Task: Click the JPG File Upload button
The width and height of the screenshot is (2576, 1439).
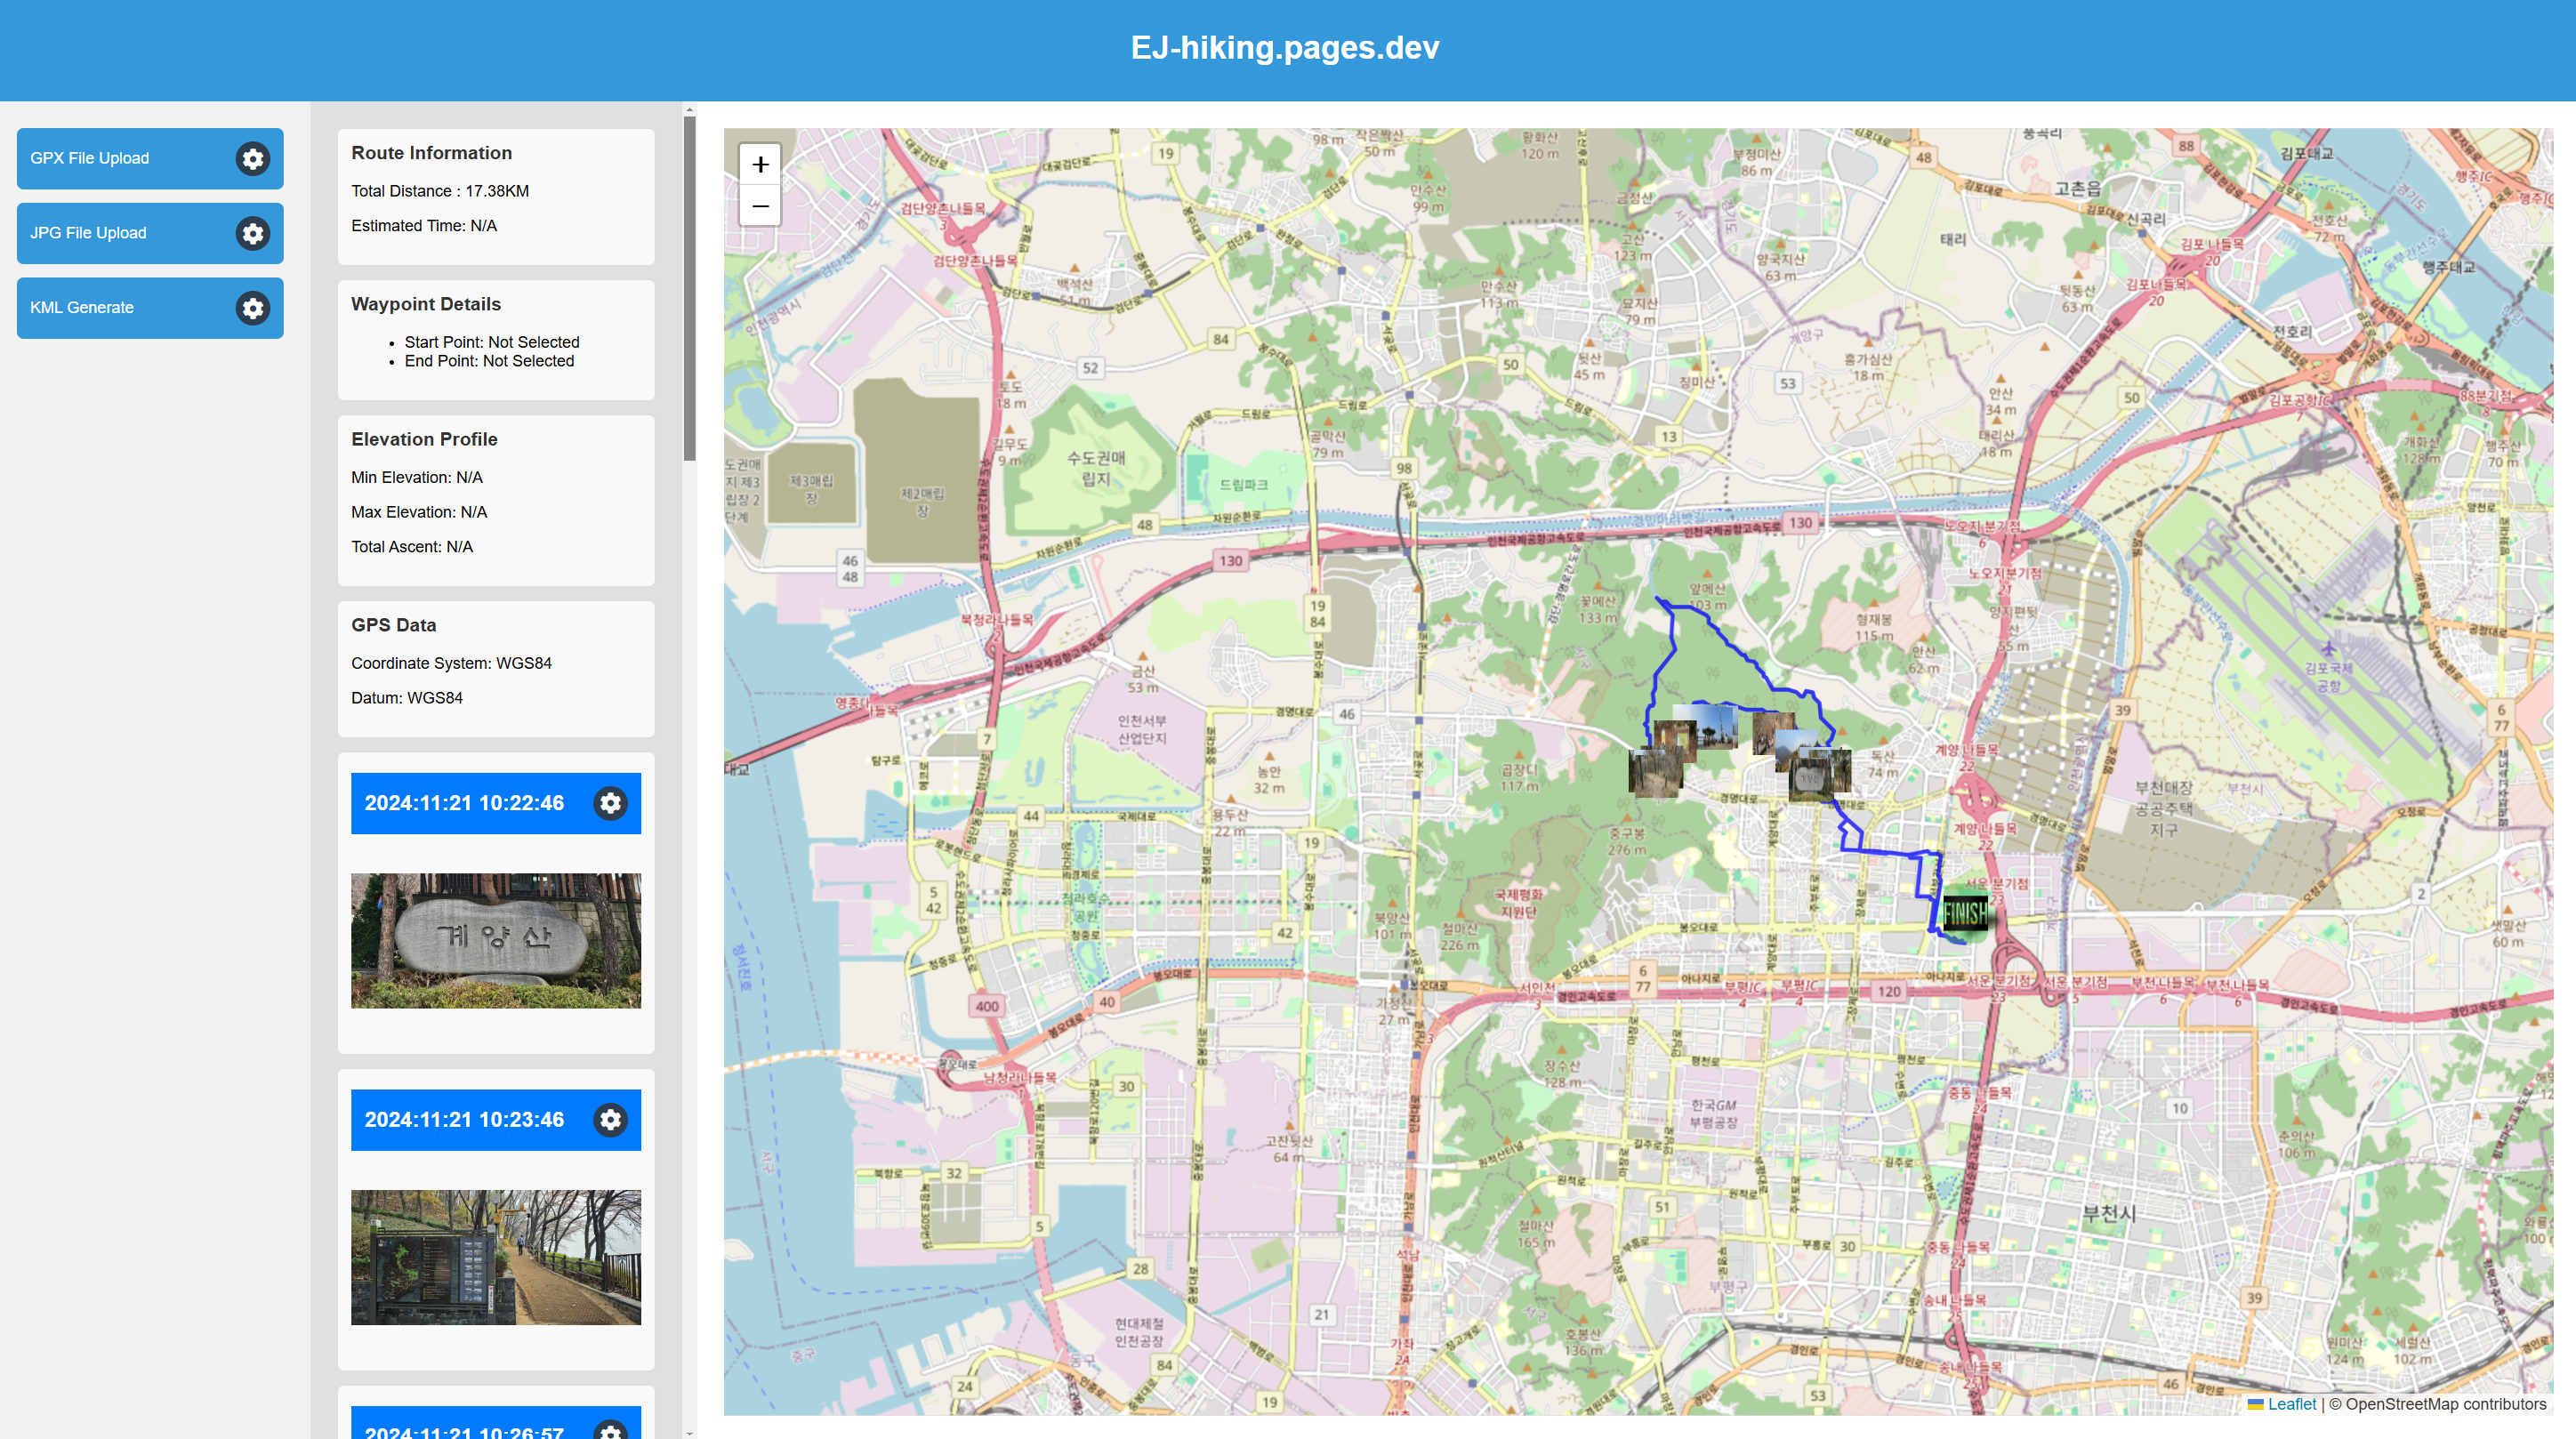Action: point(150,233)
